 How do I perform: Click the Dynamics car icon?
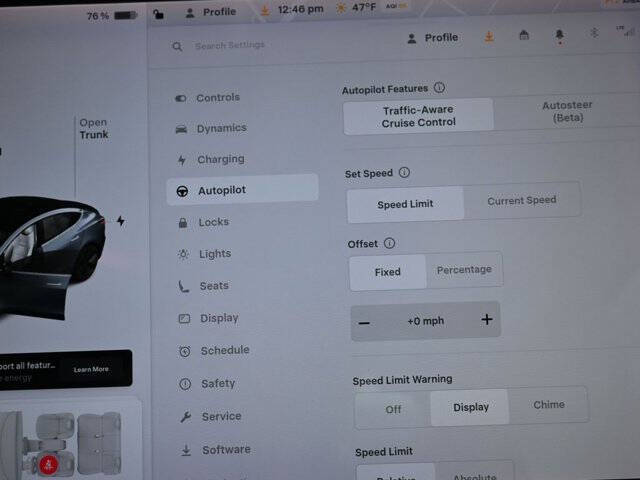181,129
